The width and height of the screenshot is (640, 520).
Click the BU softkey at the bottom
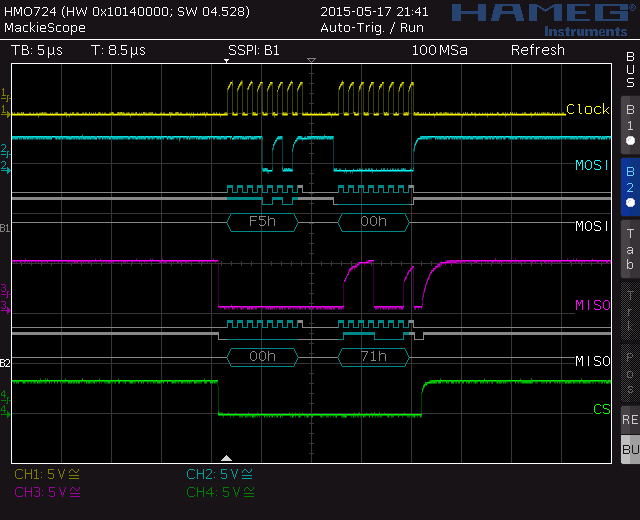(630, 449)
